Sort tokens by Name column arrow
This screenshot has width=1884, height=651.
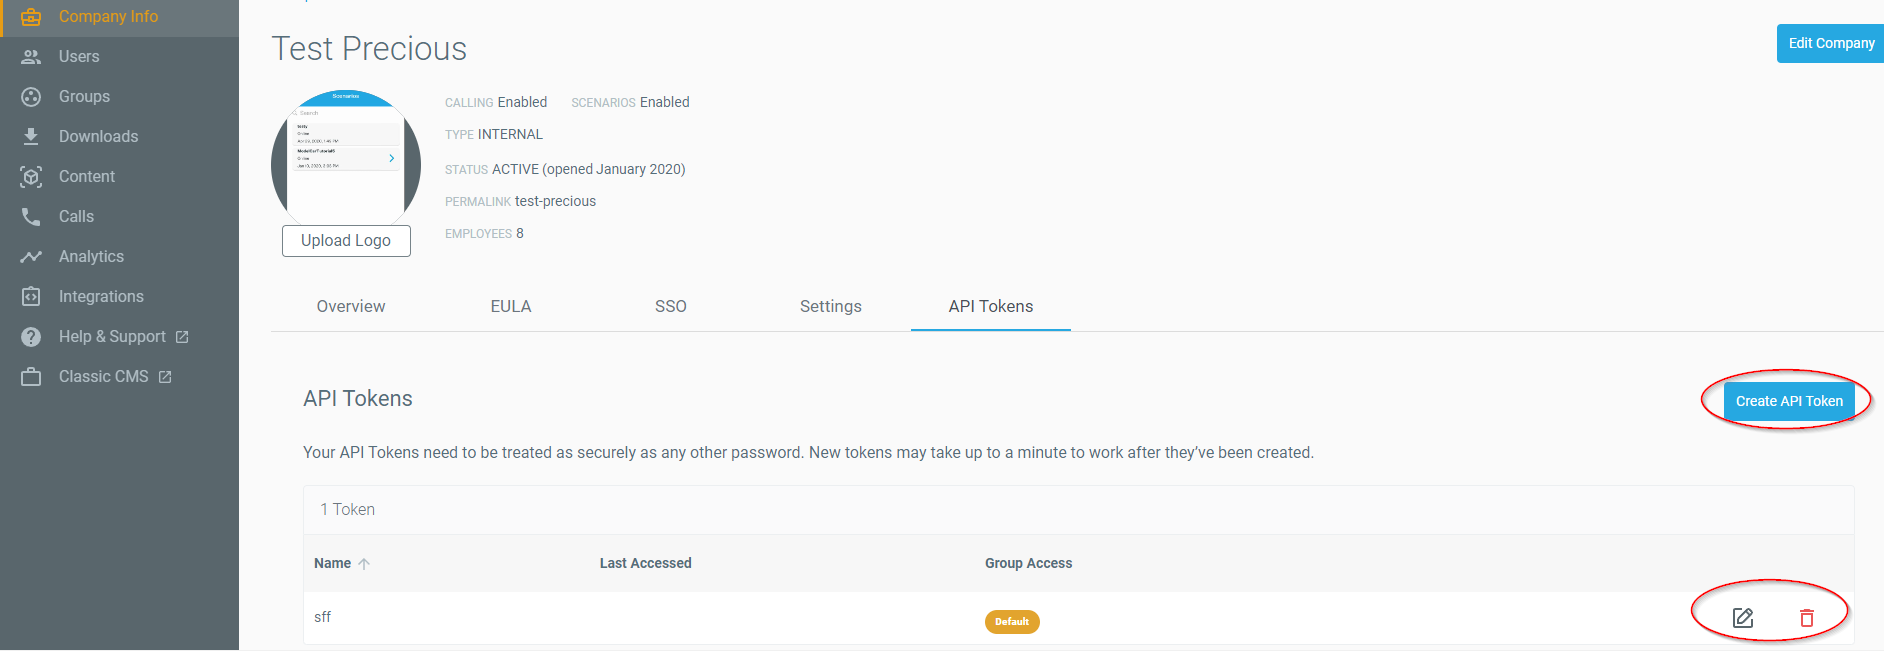364,564
